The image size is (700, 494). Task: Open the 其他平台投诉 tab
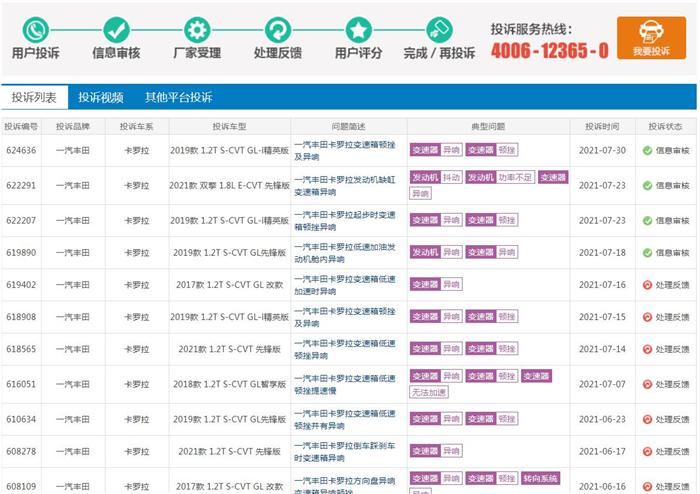179,97
